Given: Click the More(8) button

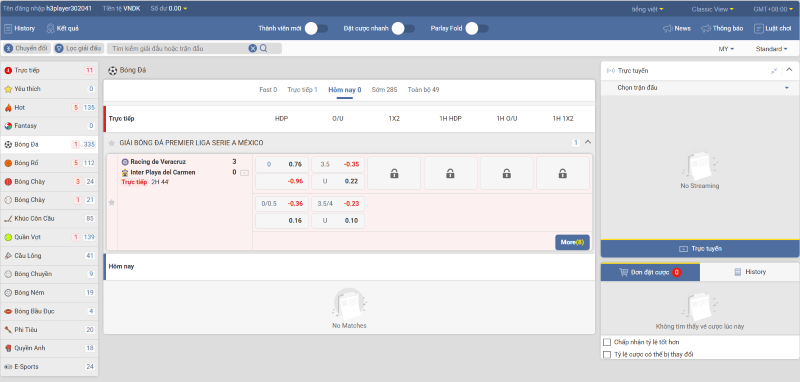Looking at the screenshot, I should [572, 242].
